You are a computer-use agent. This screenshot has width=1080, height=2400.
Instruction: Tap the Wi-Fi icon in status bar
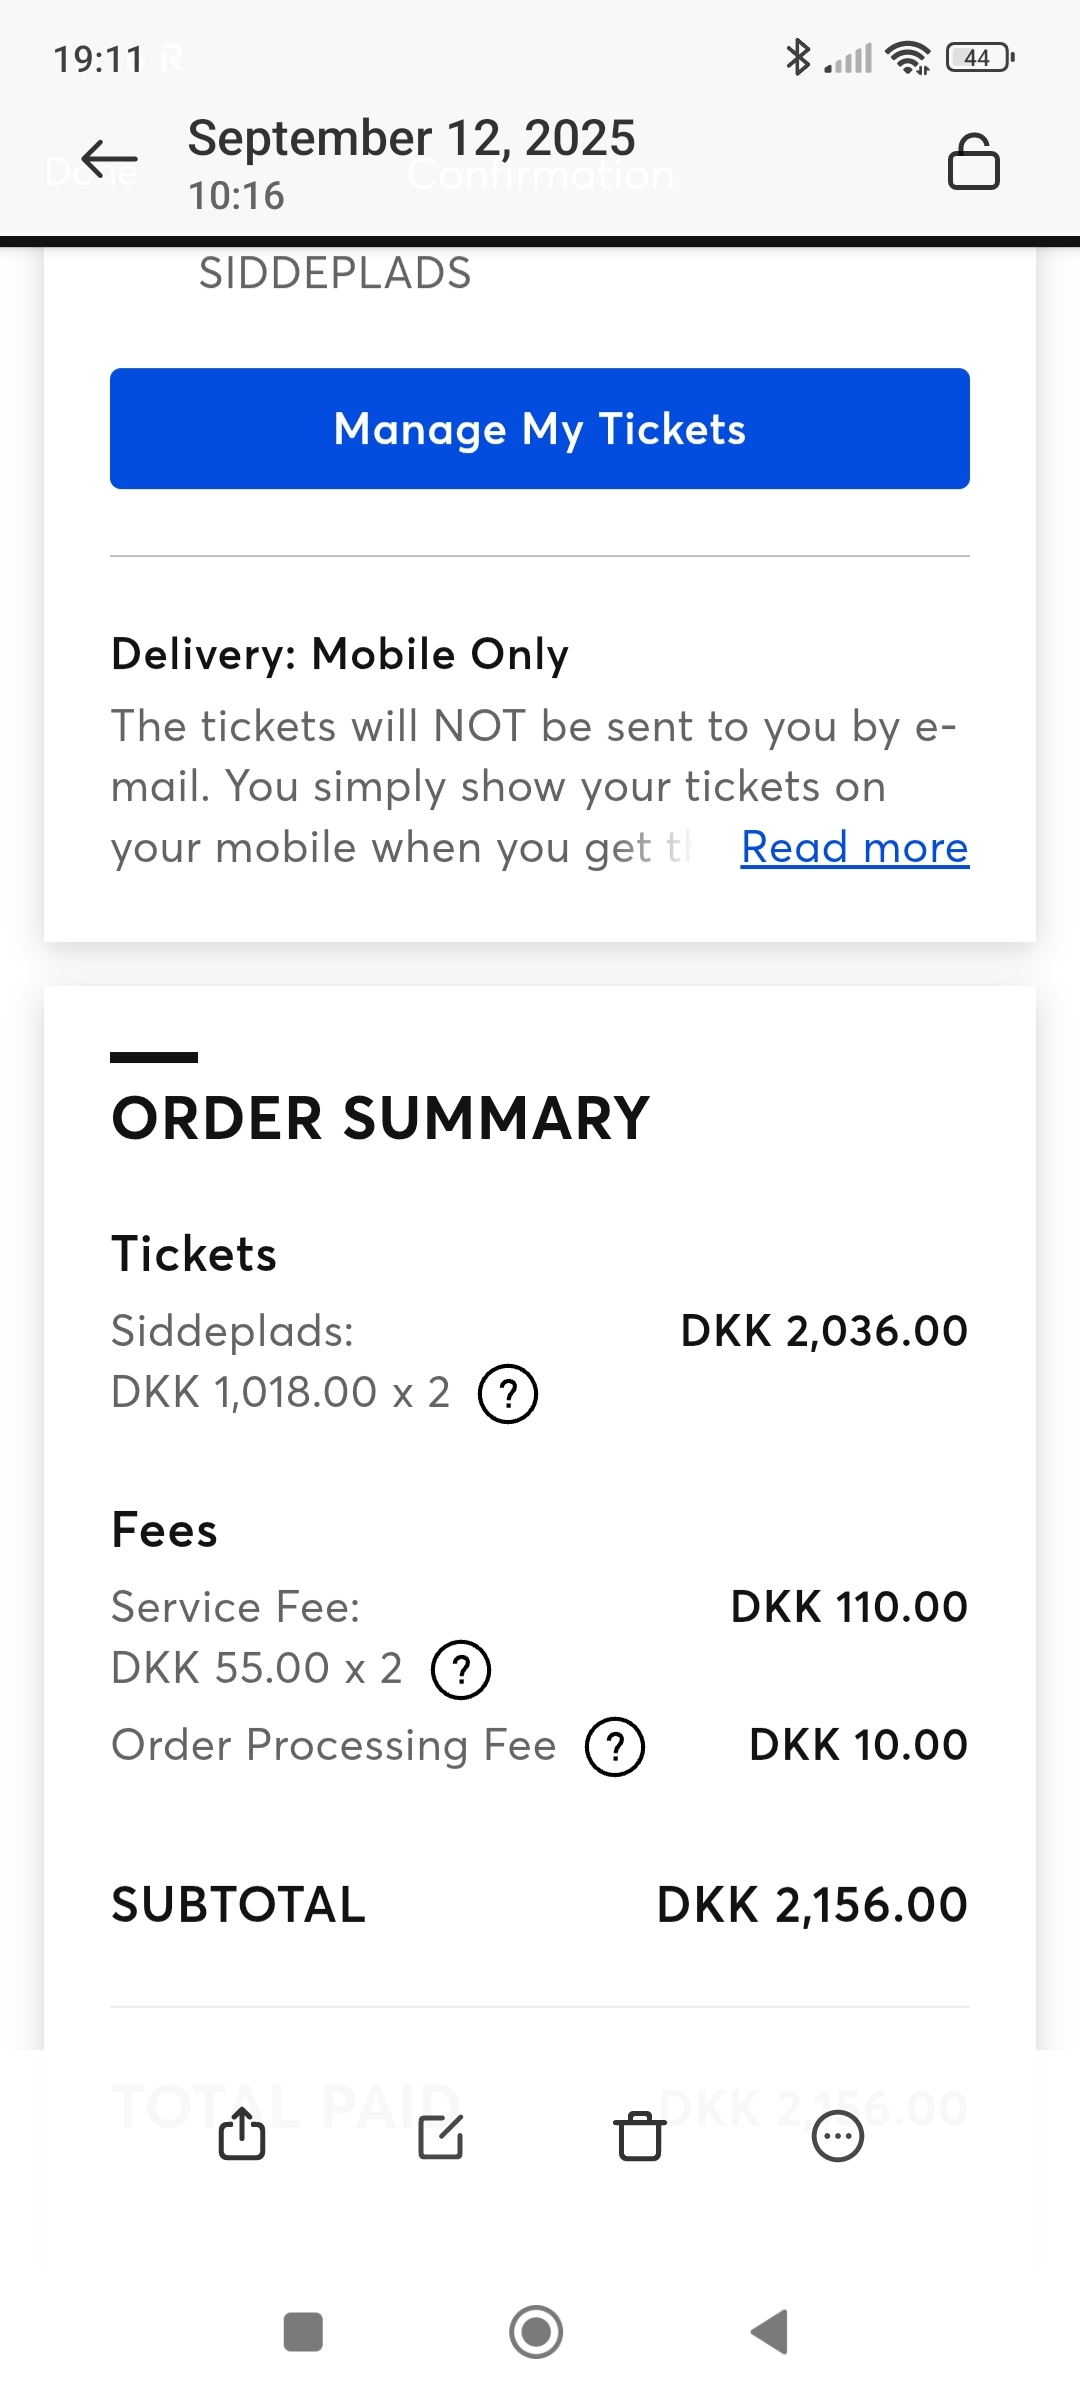pos(908,58)
